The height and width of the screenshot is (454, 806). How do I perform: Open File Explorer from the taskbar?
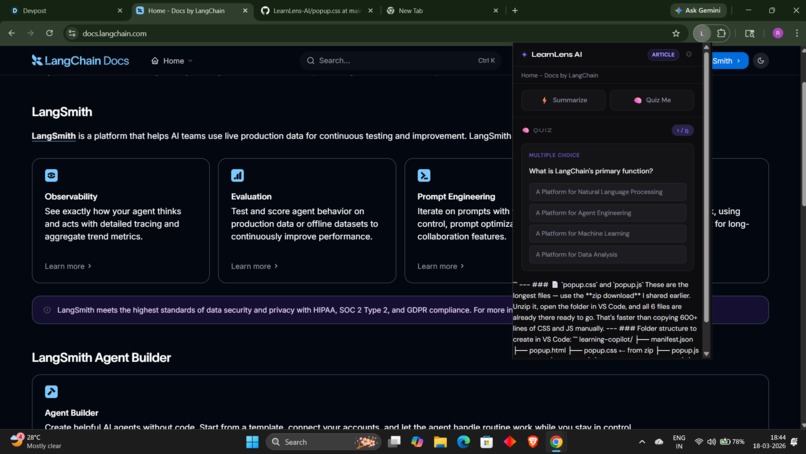441,442
